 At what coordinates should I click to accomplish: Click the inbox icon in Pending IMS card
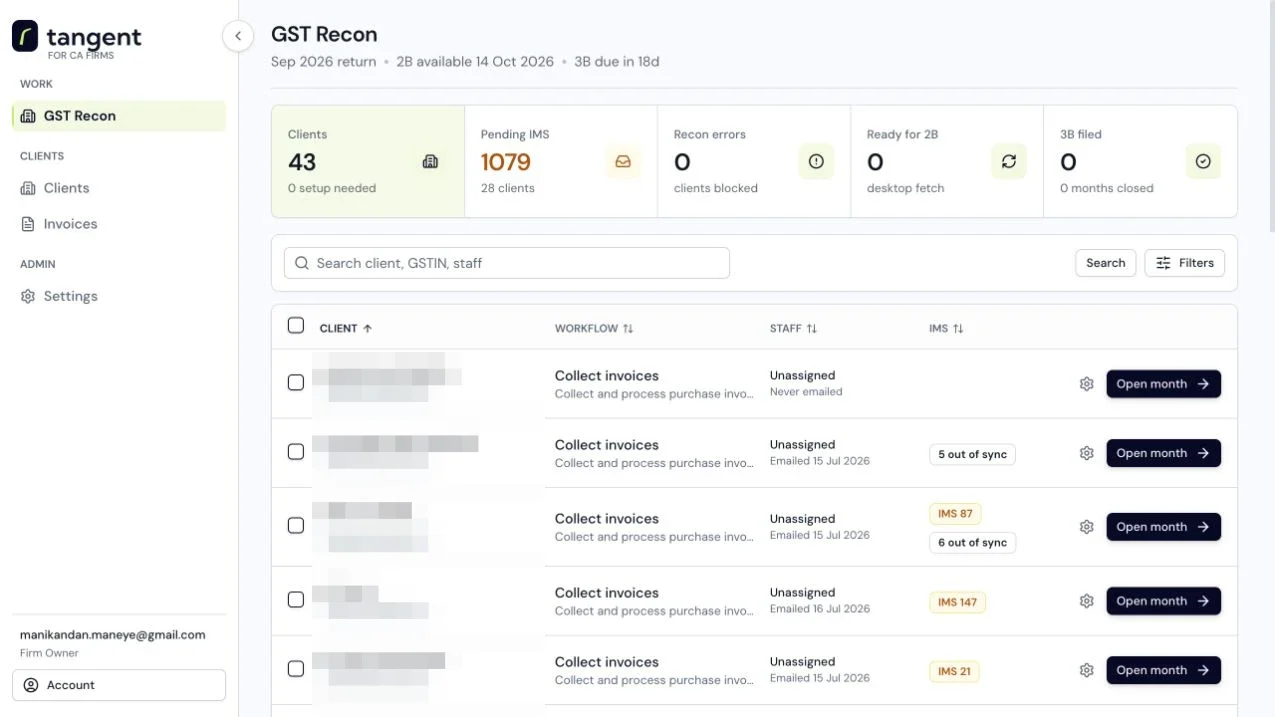coord(623,161)
